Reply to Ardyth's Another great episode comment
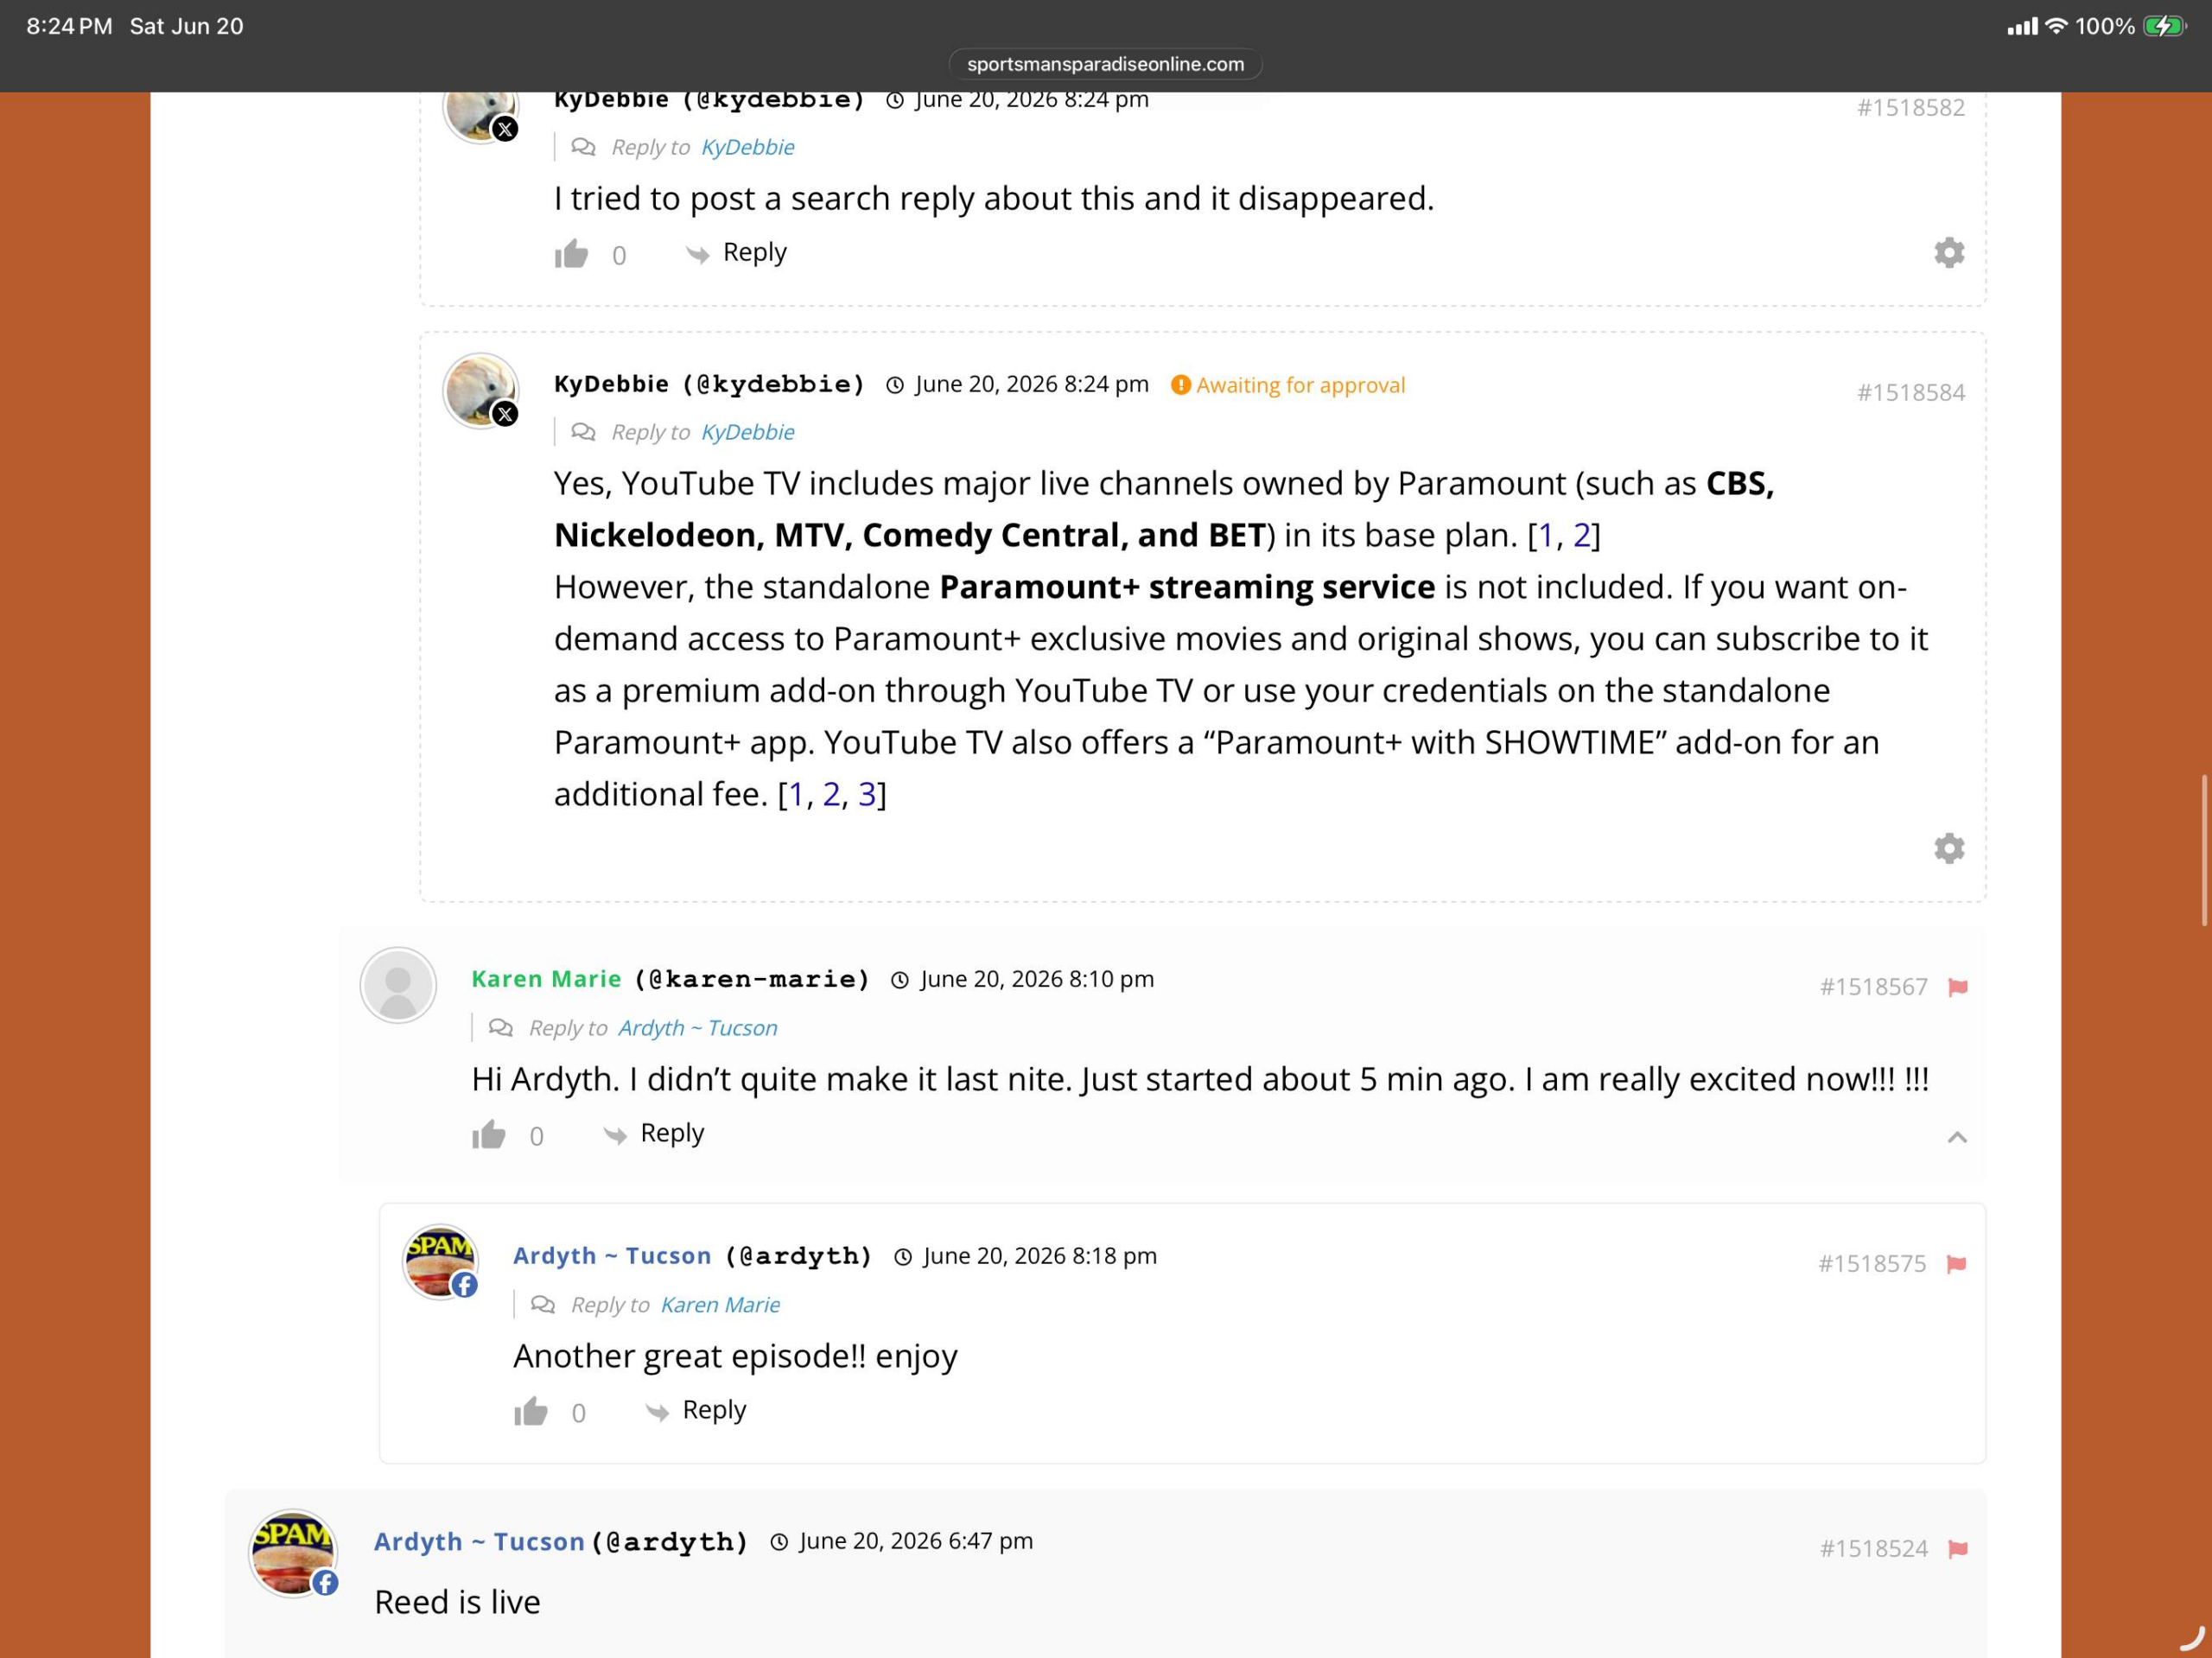Image resolution: width=2212 pixels, height=1658 pixels. coord(696,1410)
